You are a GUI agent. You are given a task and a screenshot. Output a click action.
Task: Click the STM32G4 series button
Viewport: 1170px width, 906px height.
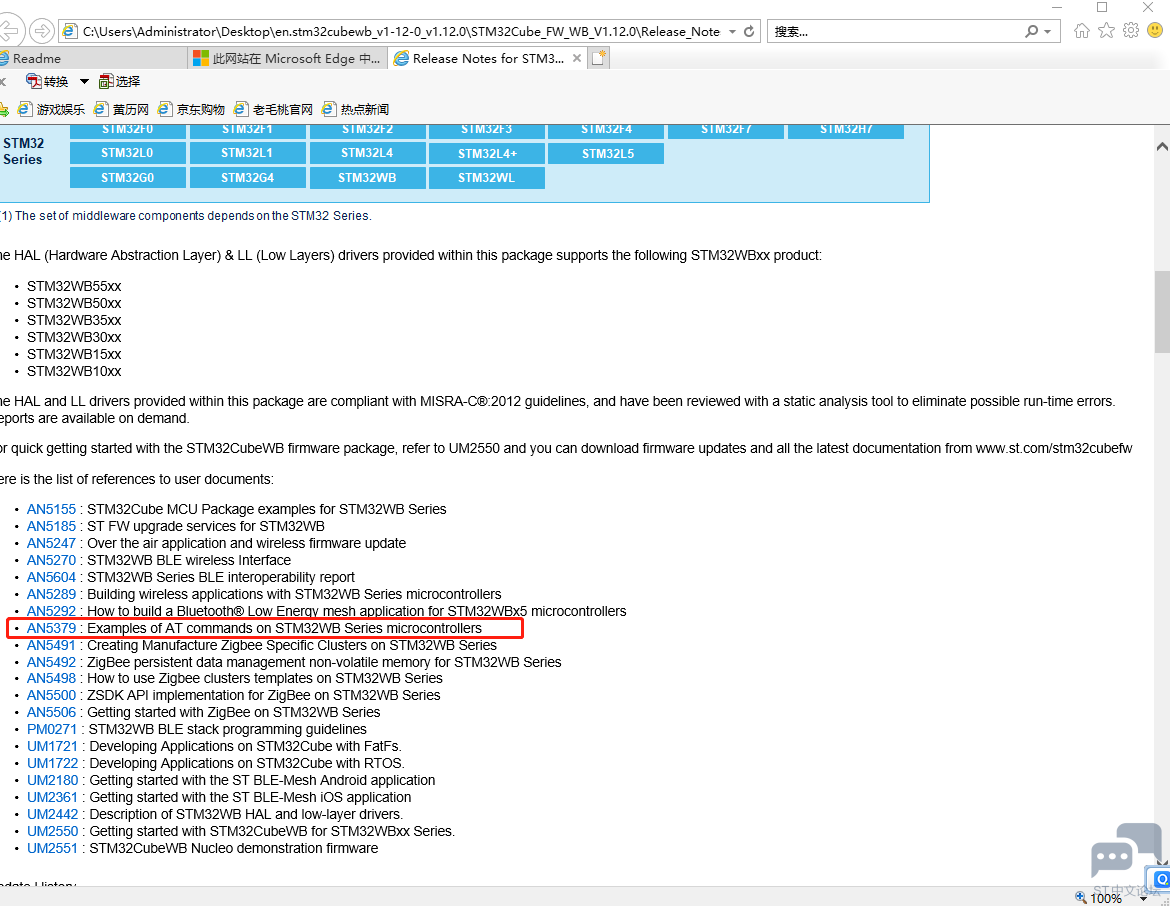coord(248,178)
